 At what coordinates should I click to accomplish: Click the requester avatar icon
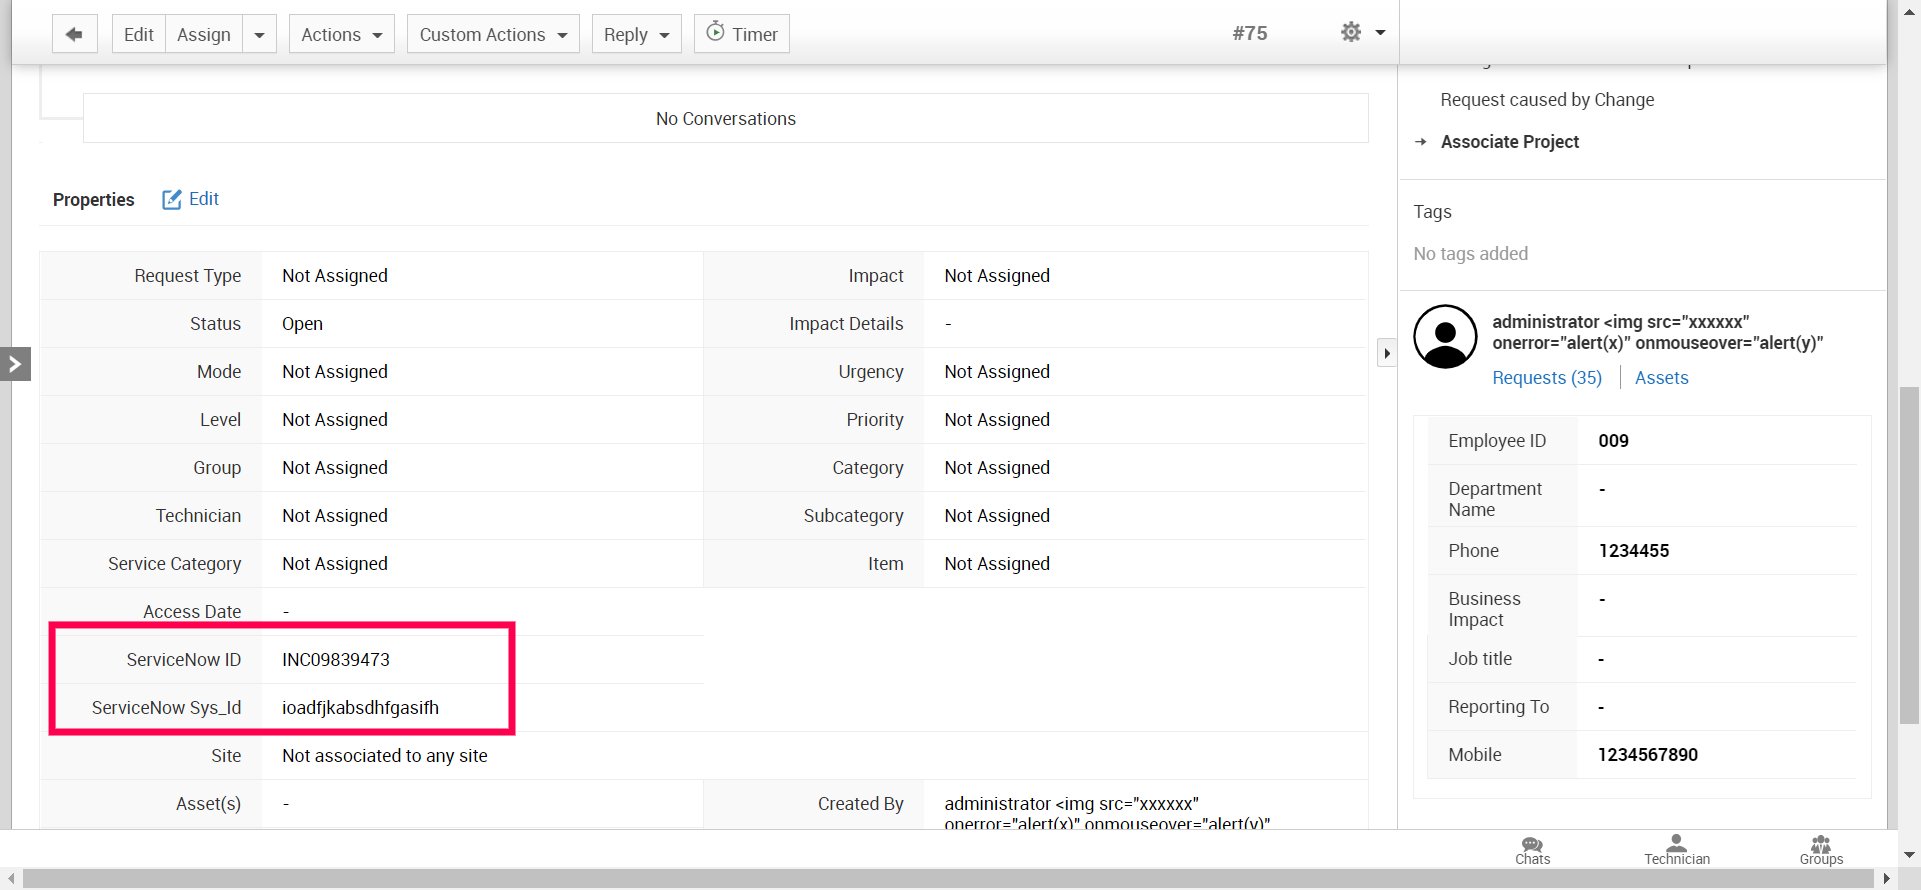tap(1445, 337)
